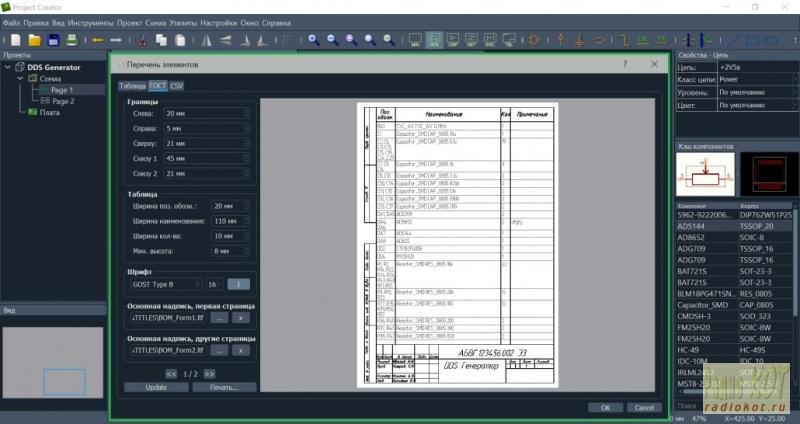800x424 pixels.
Task: Click the first magnifier zoom icon
Action: pos(313,40)
